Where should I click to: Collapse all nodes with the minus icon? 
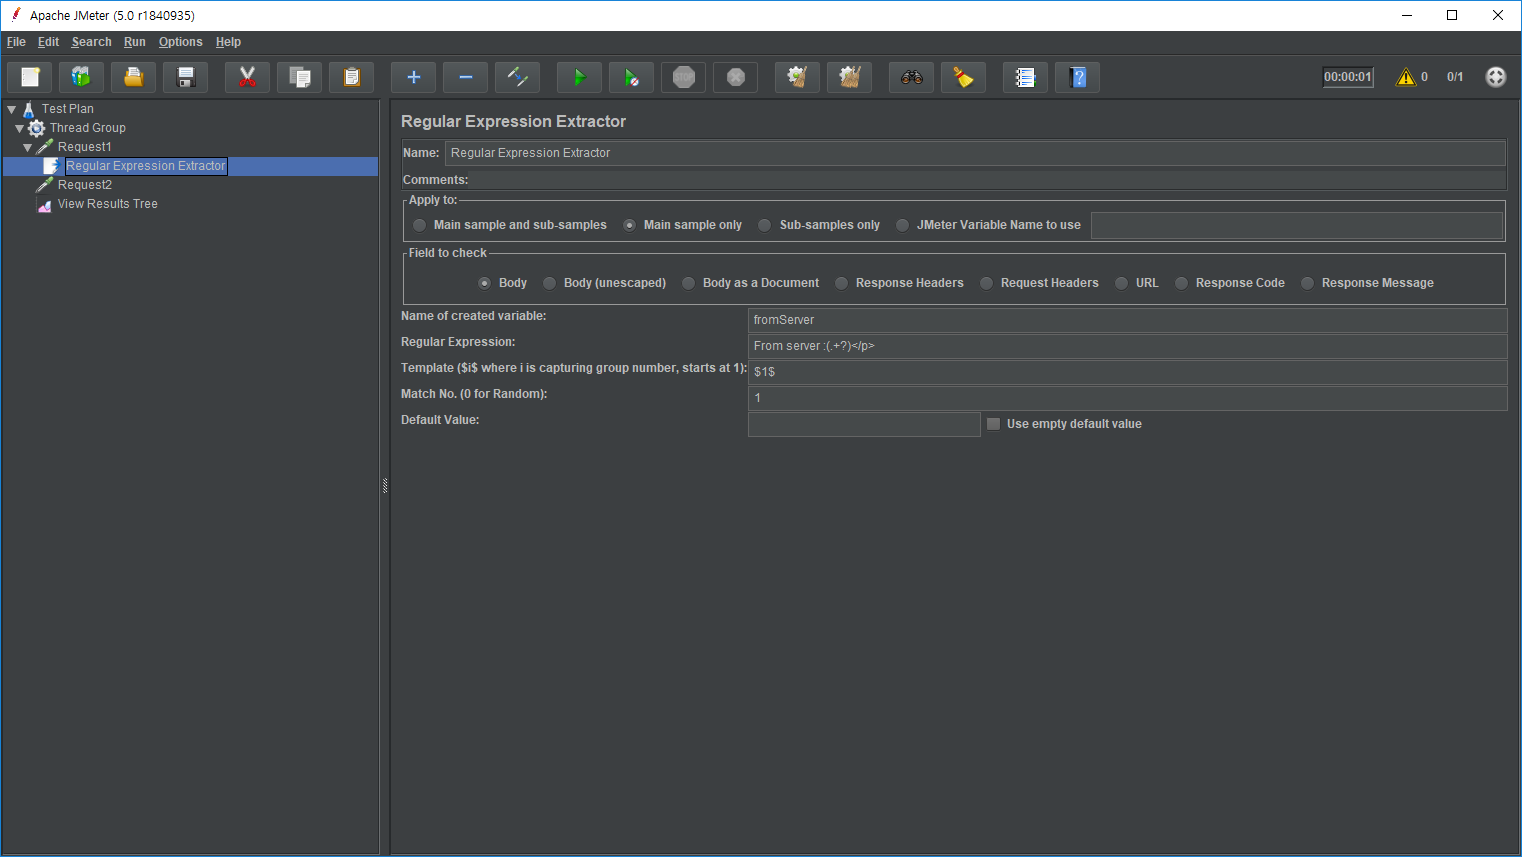point(465,77)
